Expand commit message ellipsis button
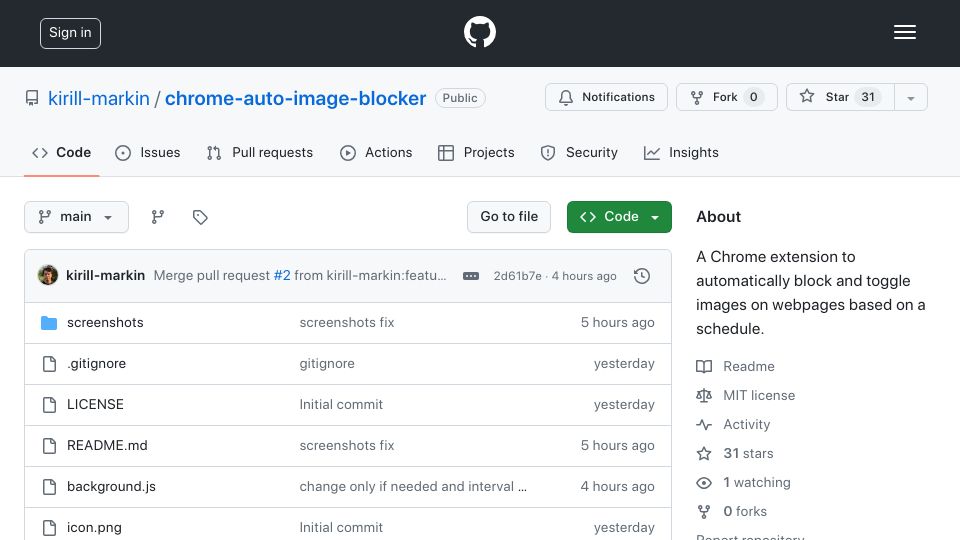960x540 pixels. tap(471, 276)
